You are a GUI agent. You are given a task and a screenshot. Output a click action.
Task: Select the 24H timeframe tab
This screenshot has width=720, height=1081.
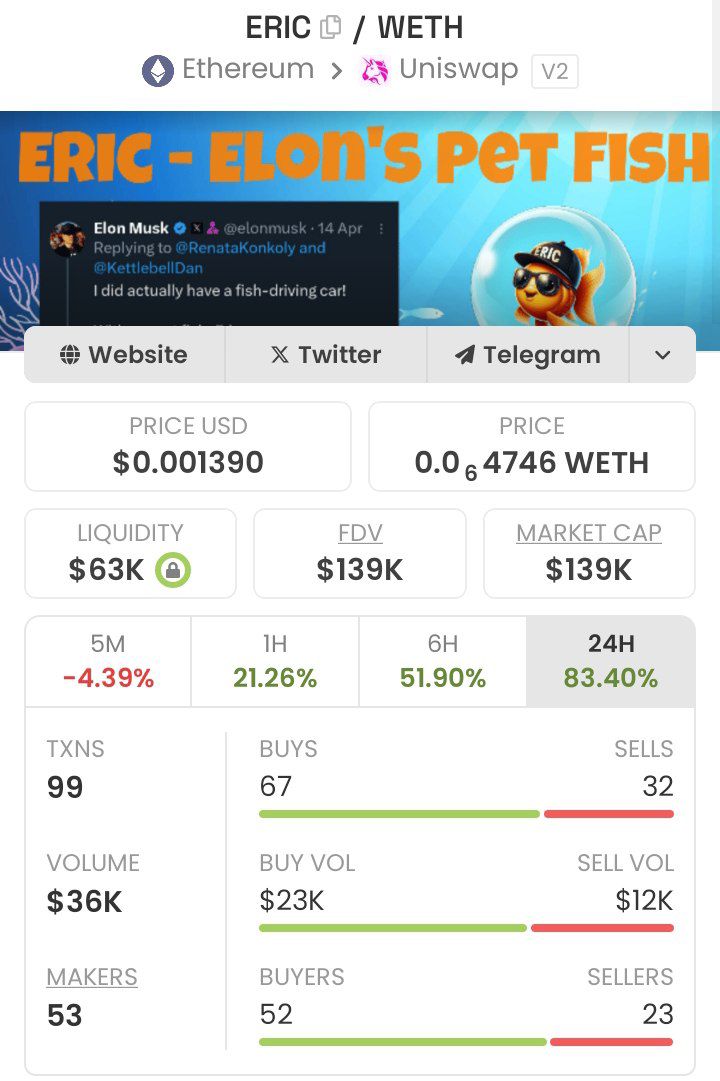610,661
